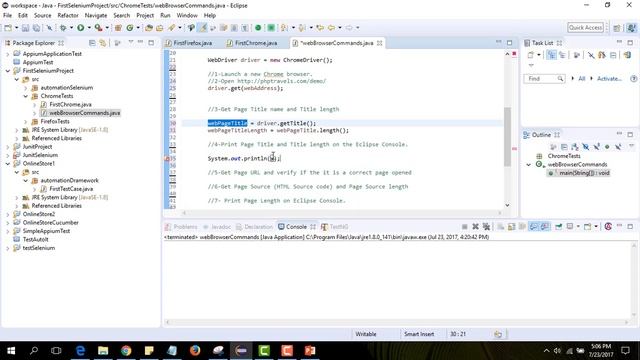
Task: Click Terminate stop icon in Console
Action: click(x=464, y=227)
